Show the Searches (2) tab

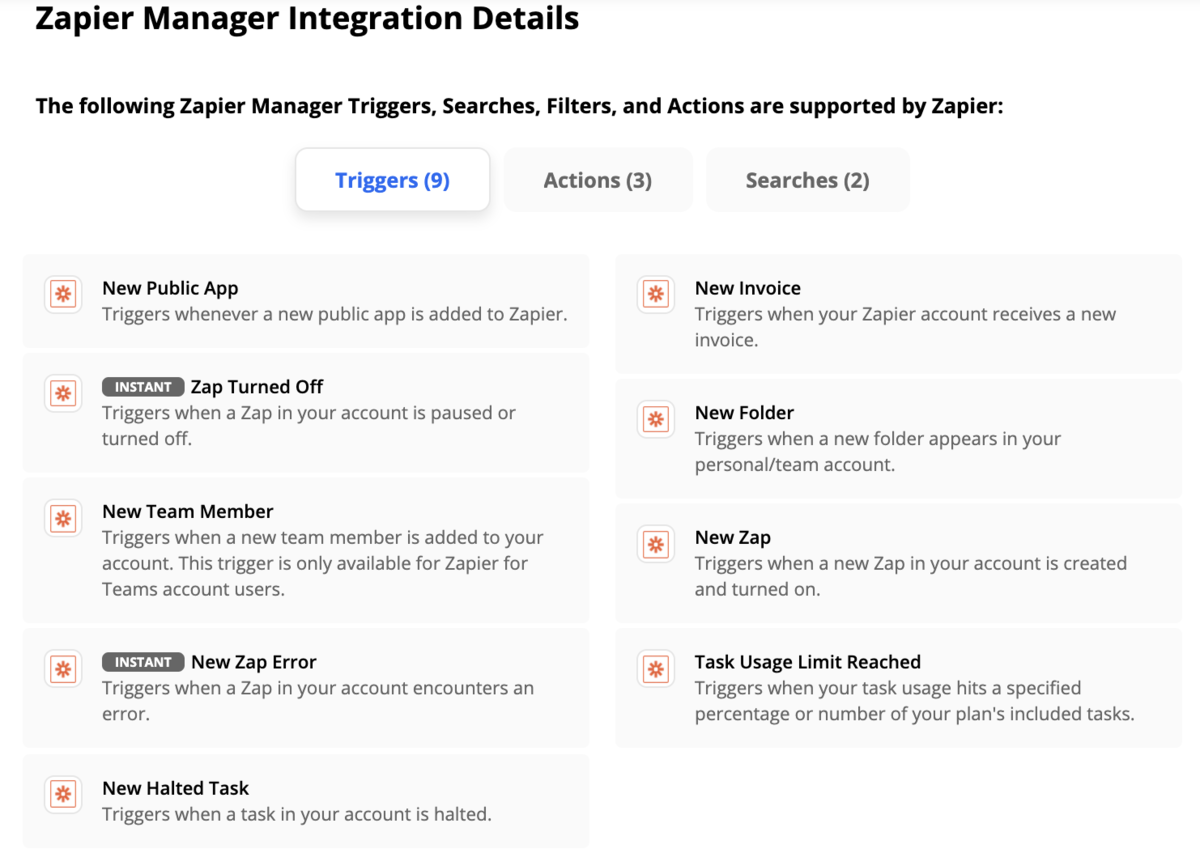pyautogui.click(x=808, y=180)
